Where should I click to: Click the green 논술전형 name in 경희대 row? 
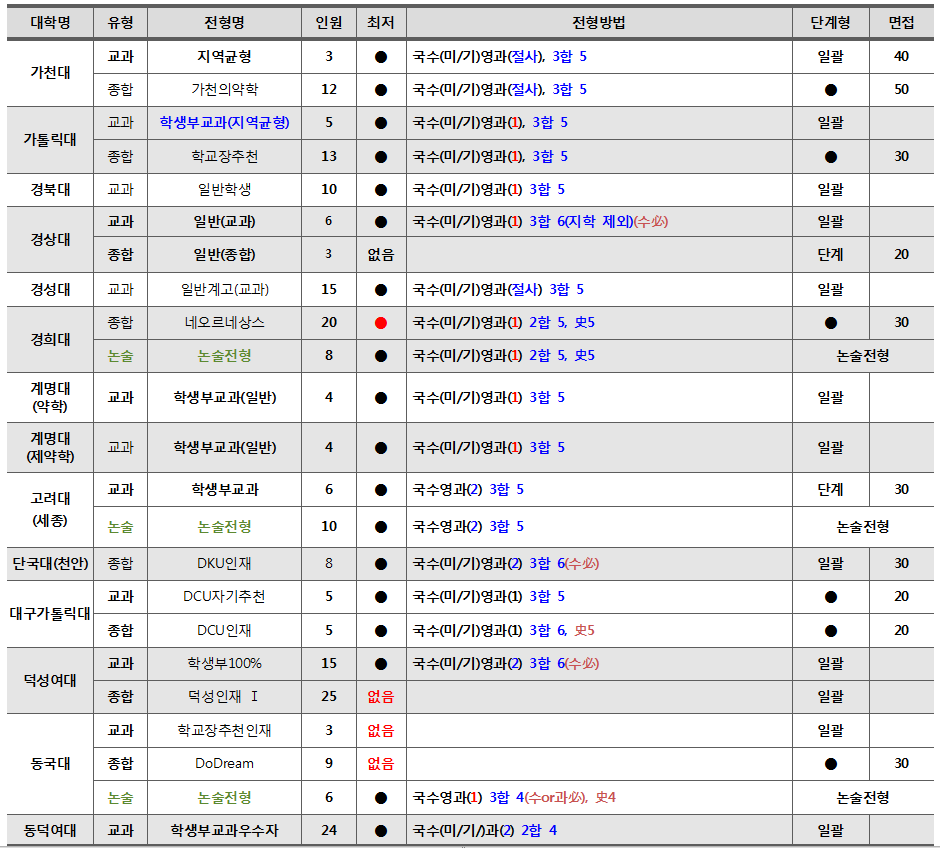[224, 356]
